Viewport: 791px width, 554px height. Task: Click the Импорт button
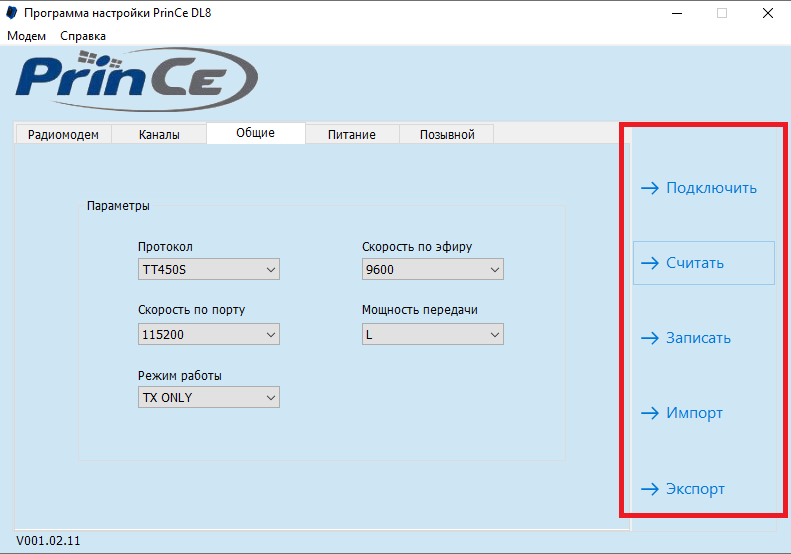(x=704, y=413)
